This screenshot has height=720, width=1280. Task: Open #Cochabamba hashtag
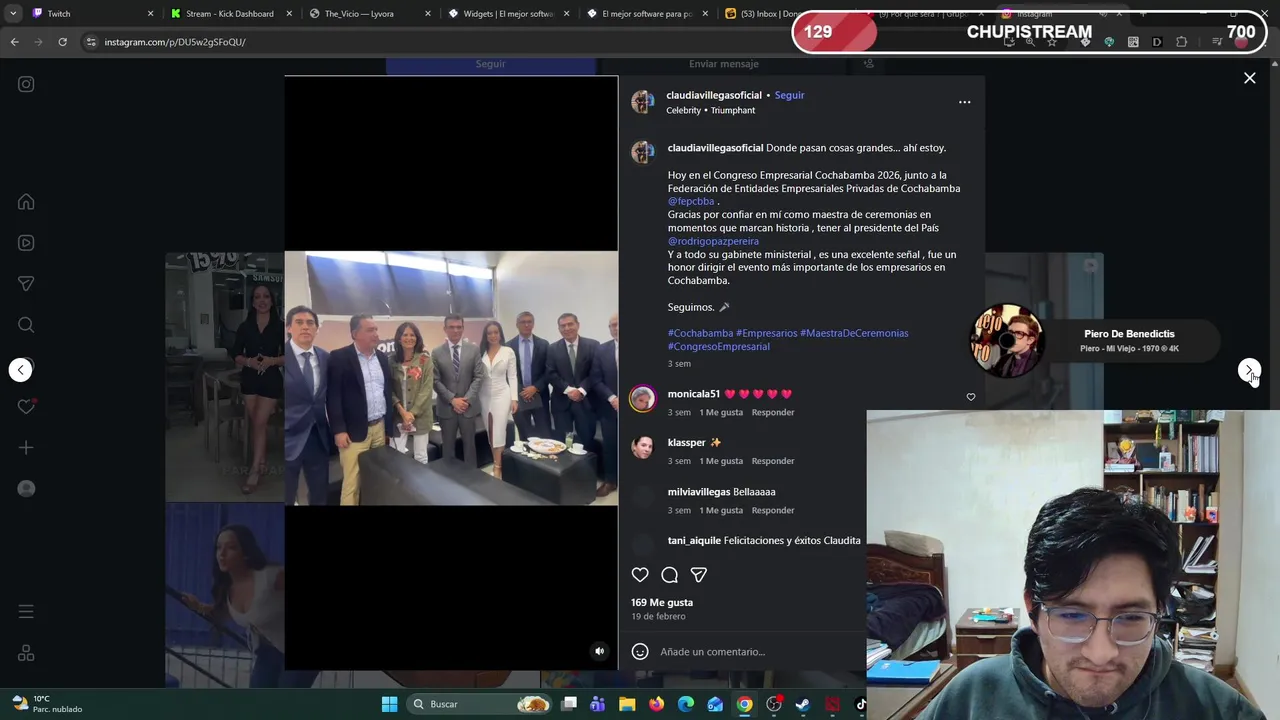point(701,333)
